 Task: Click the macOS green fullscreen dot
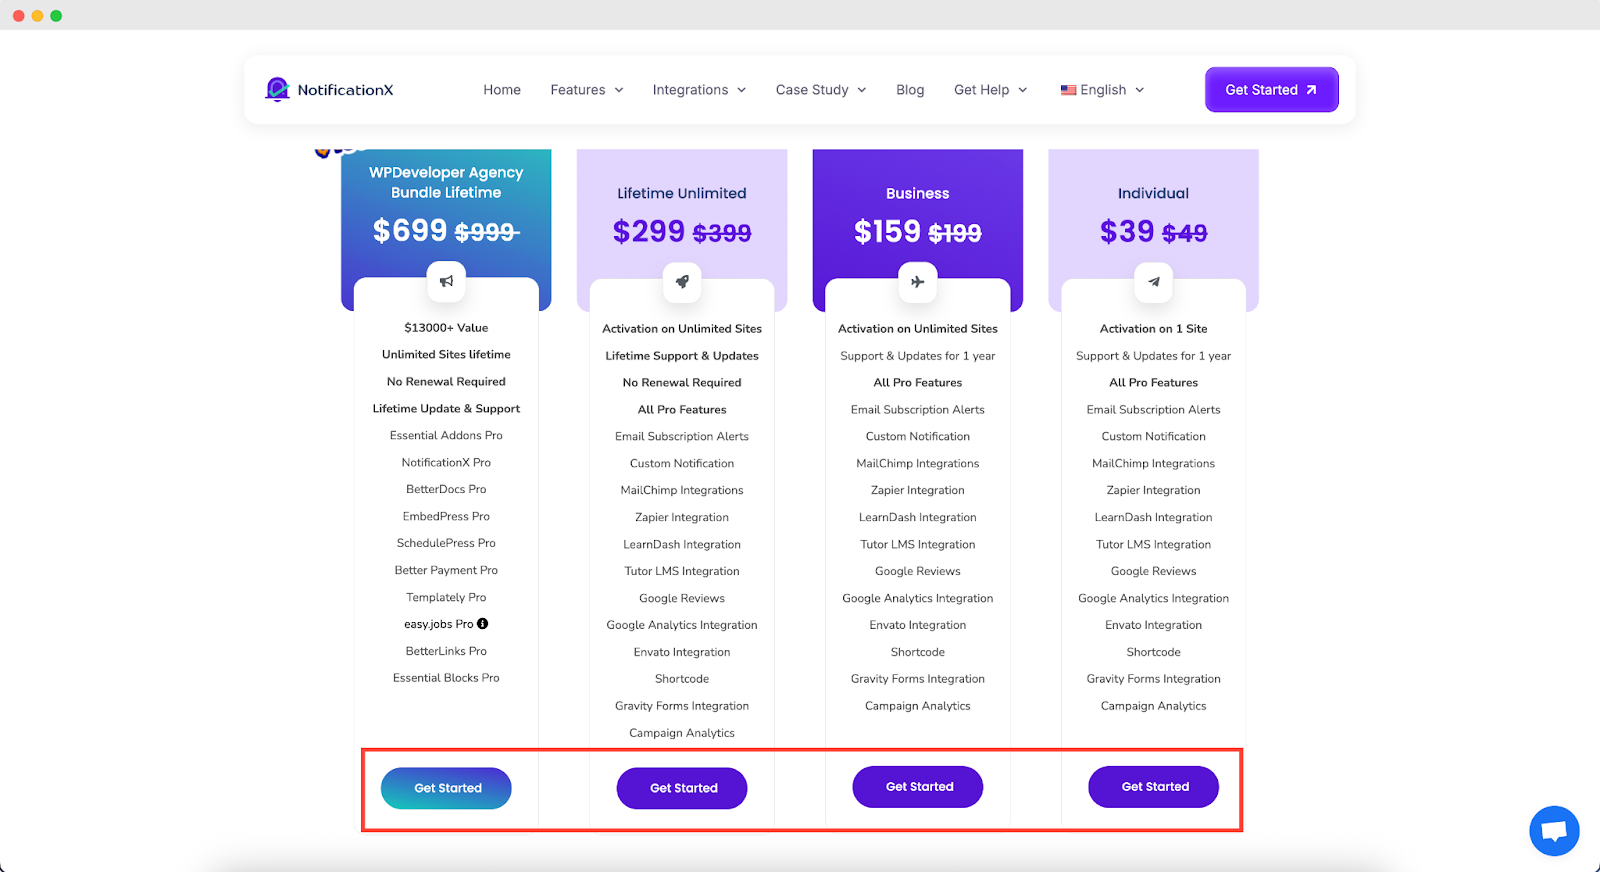click(56, 16)
